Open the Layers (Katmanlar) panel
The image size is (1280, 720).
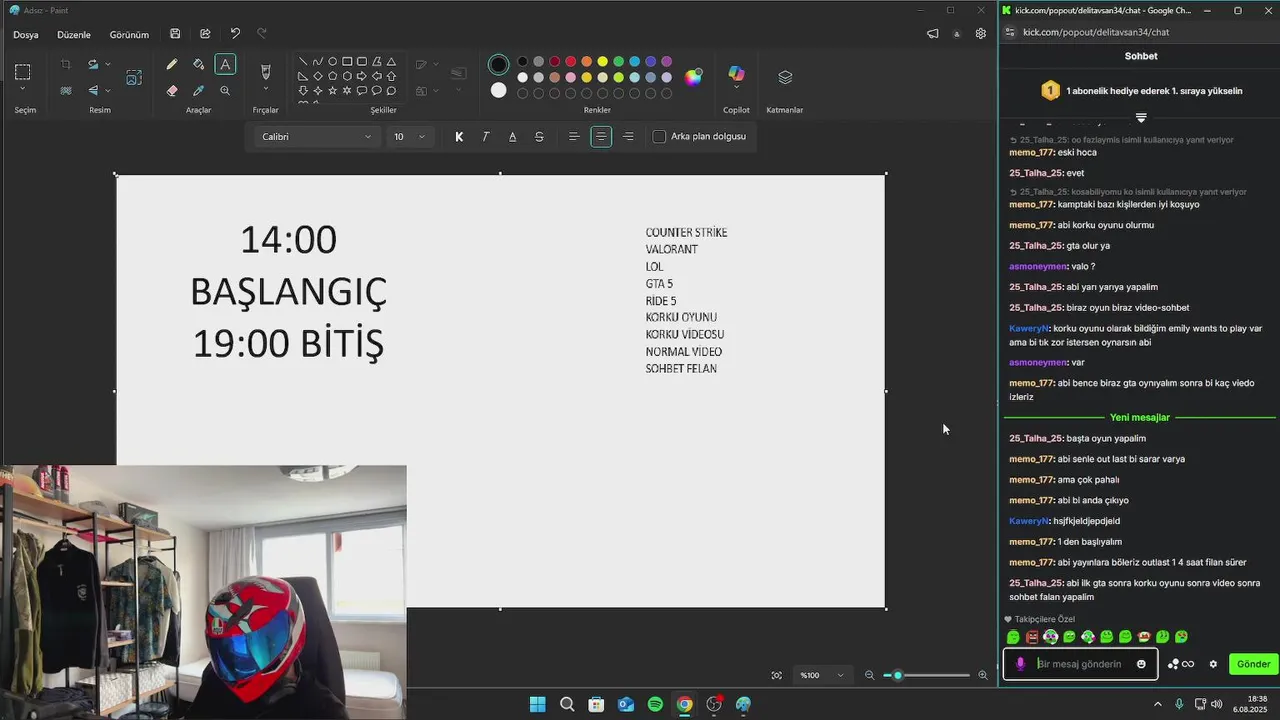coord(785,77)
